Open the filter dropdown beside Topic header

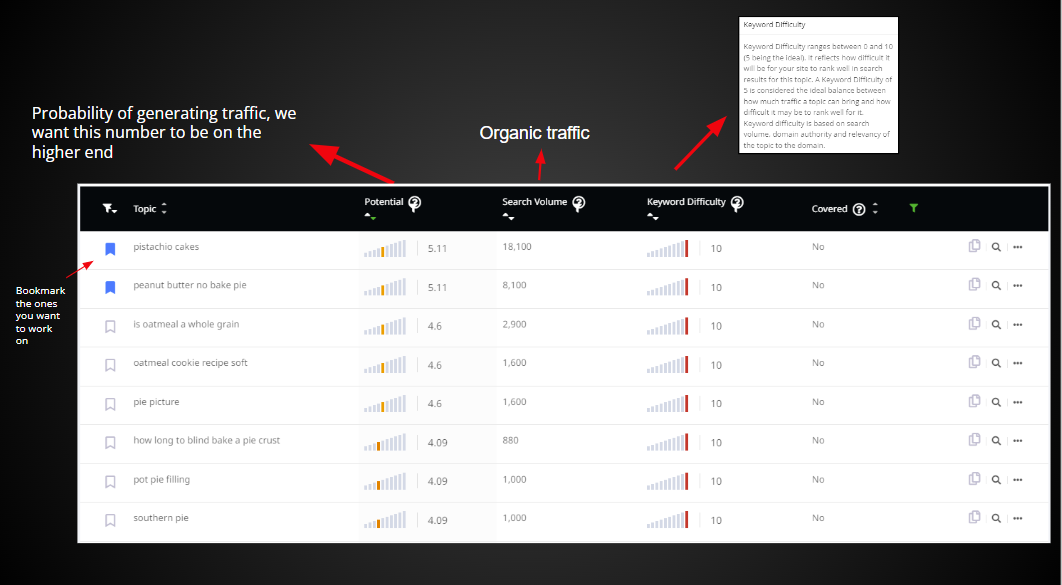pyautogui.click(x=110, y=209)
